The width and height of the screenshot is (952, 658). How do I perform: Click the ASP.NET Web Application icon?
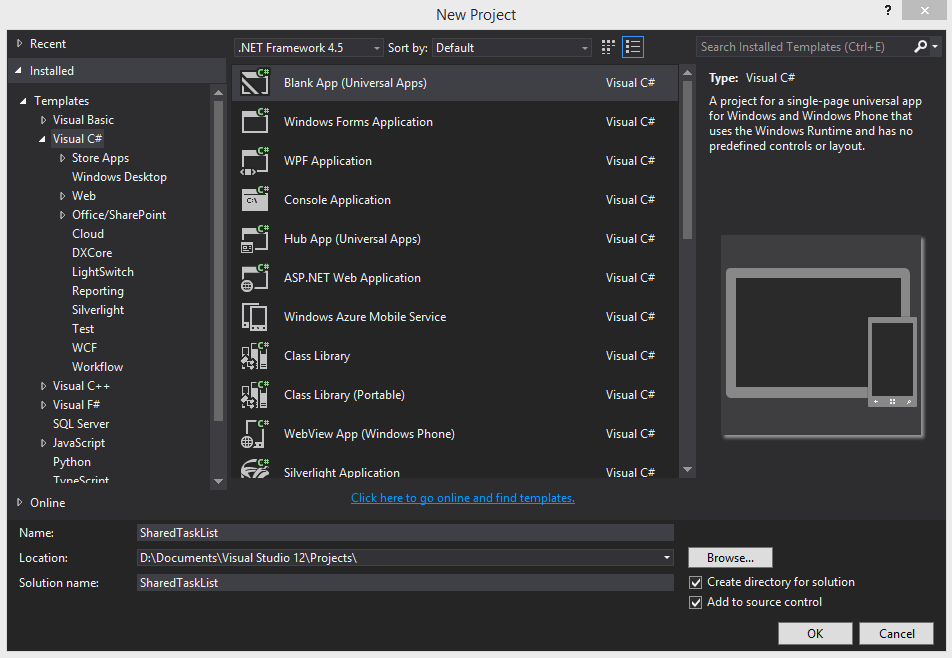click(255, 277)
